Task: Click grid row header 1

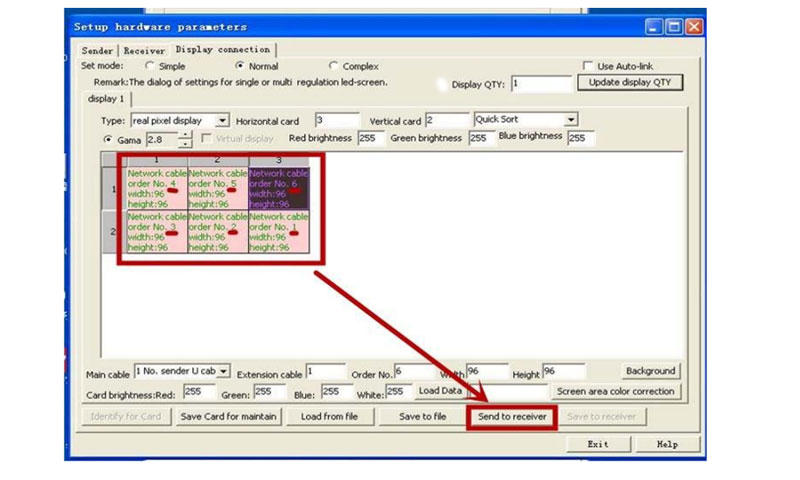Action: (x=113, y=189)
